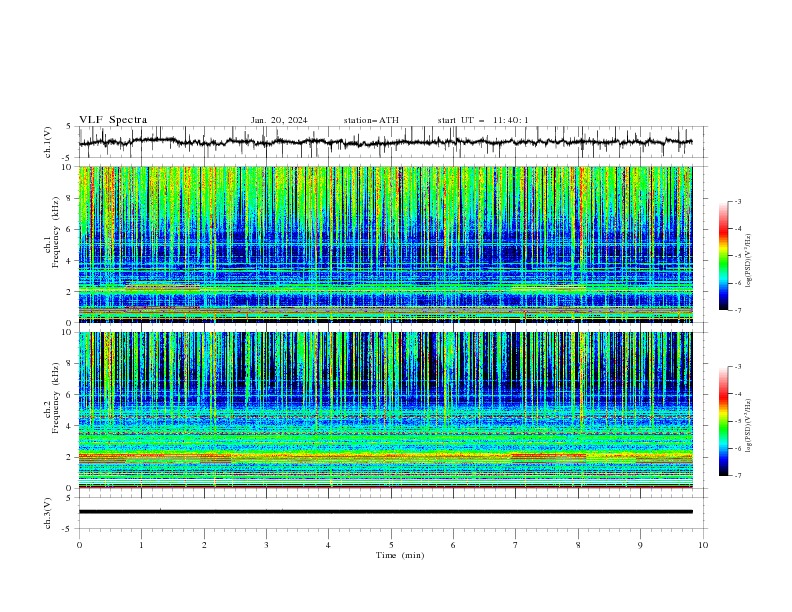Click the ch.1 voltage waveform trace
This screenshot has height=612, width=792.
tap(385, 142)
